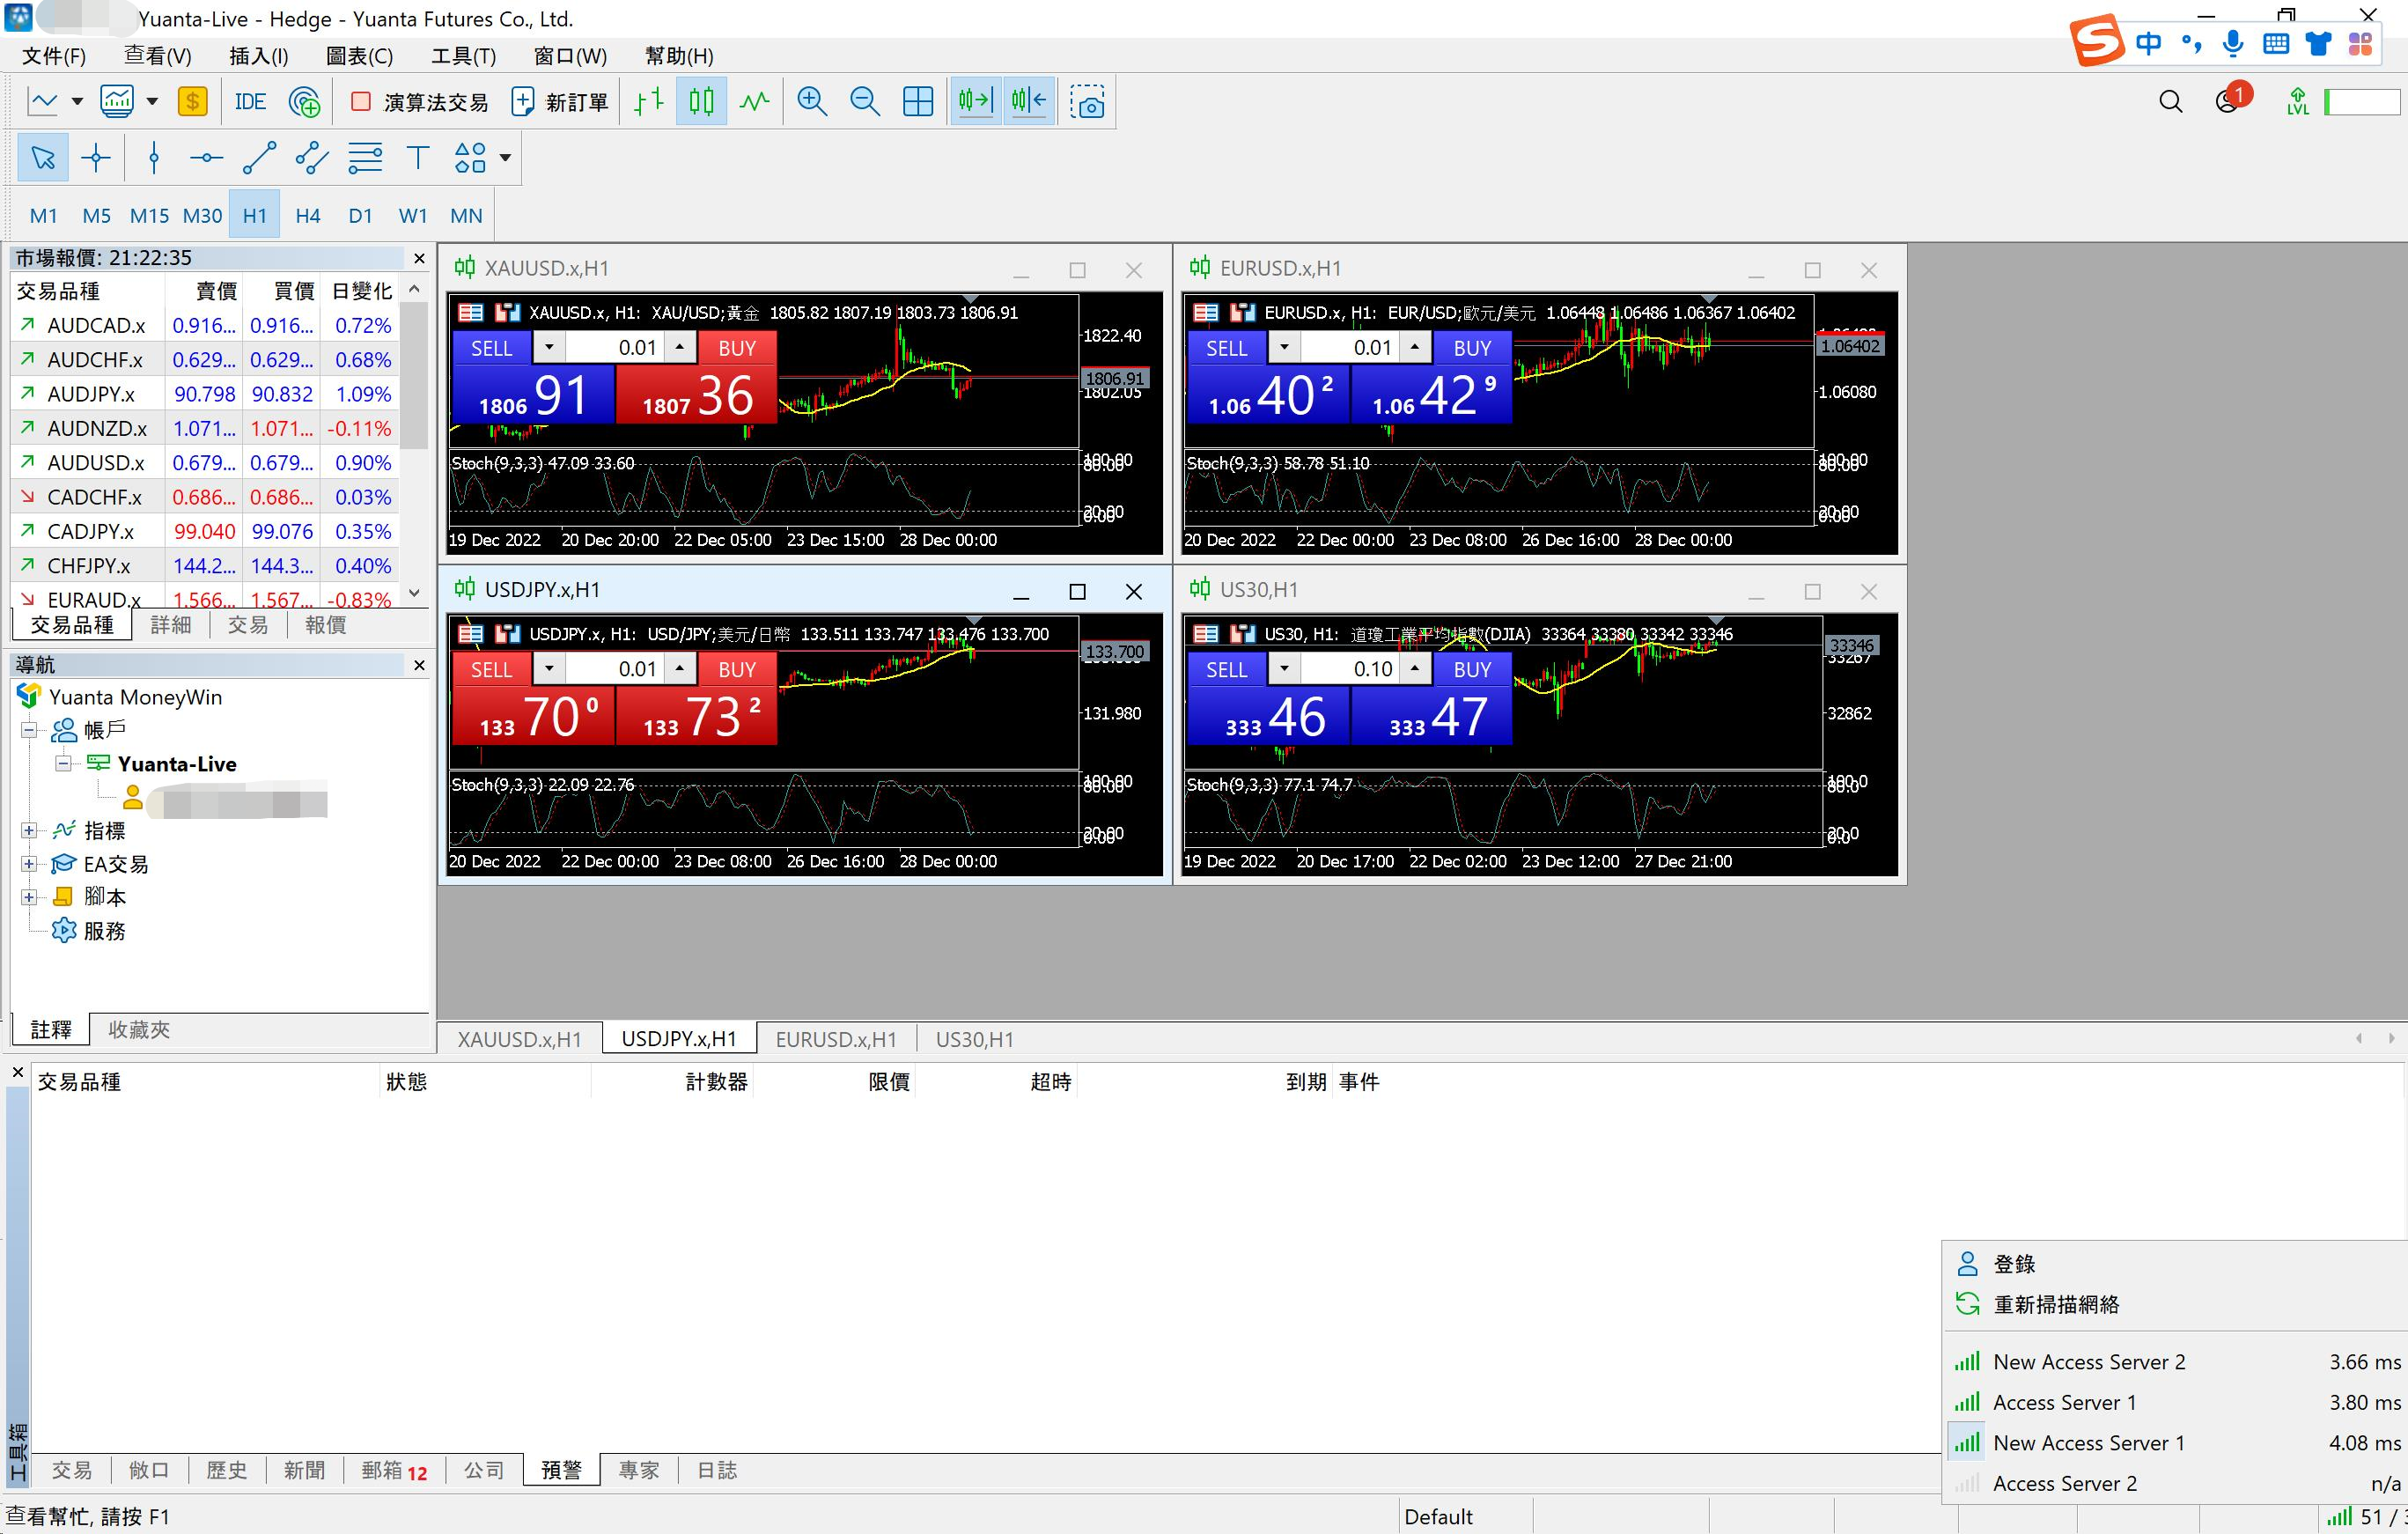Switch to line chart display icon

[x=755, y=102]
